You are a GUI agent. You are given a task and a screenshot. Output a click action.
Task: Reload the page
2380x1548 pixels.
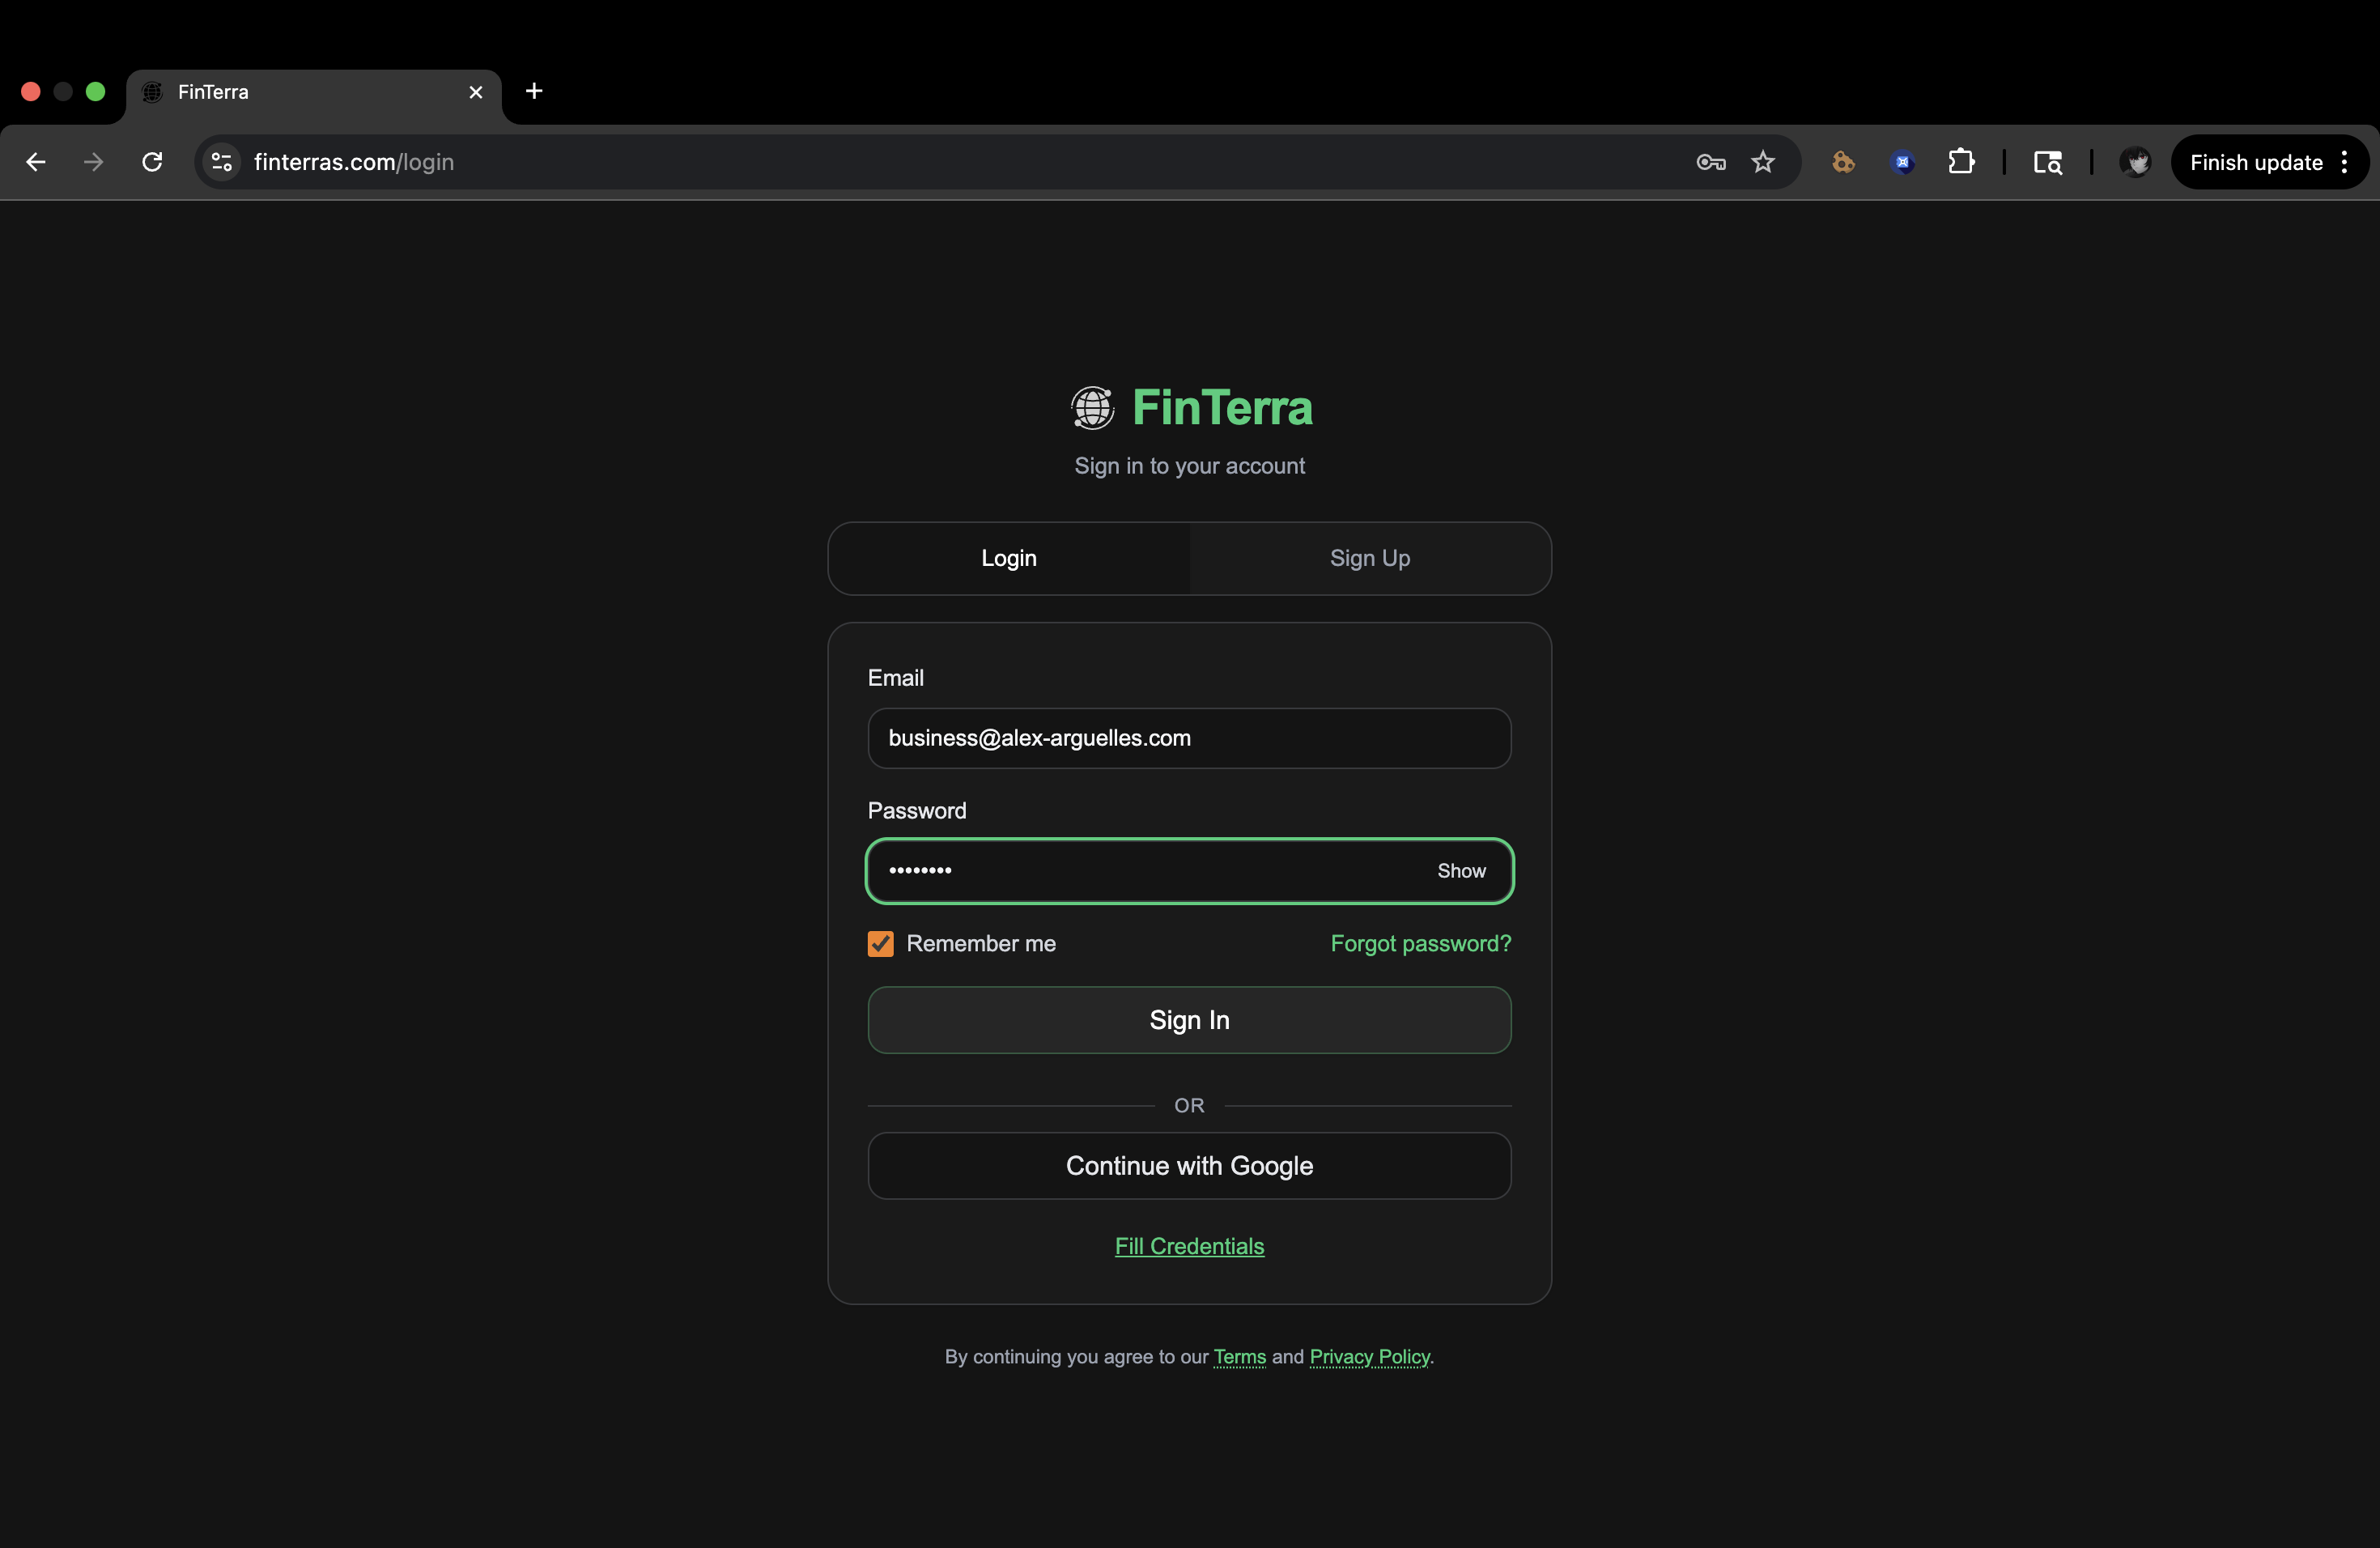[152, 162]
